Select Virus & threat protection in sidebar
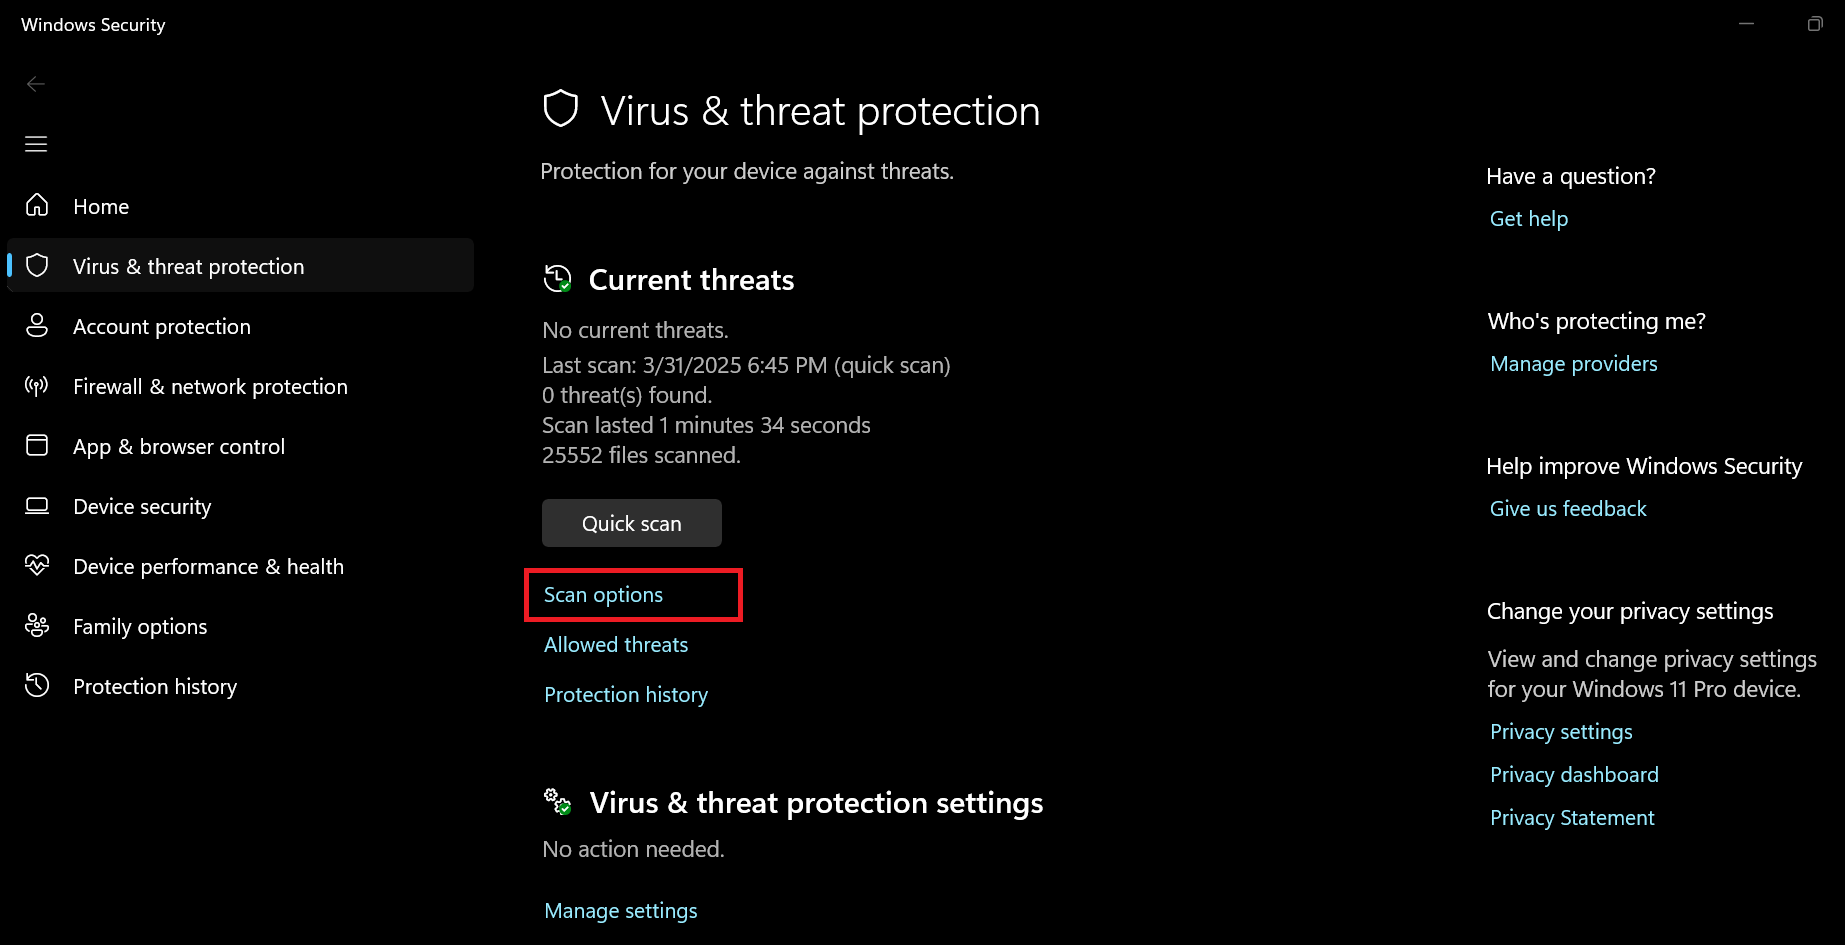Viewport: 1845px width, 945px height. tap(188, 266)
